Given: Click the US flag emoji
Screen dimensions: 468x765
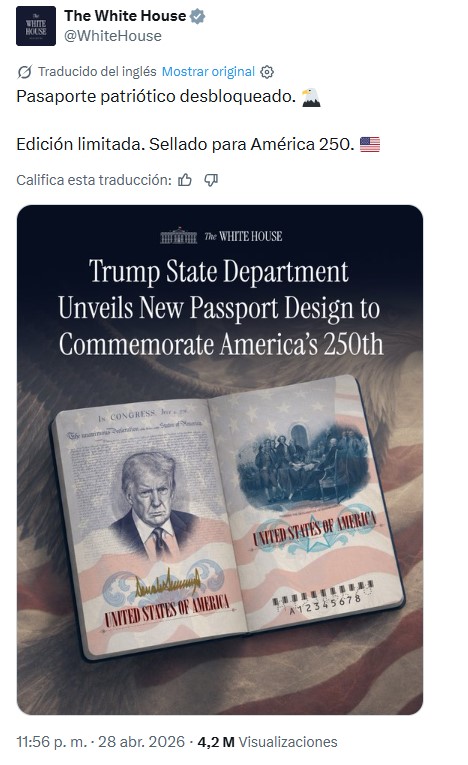Looking at the screenshot, I should pyautogui.click(x=370, y=144).
